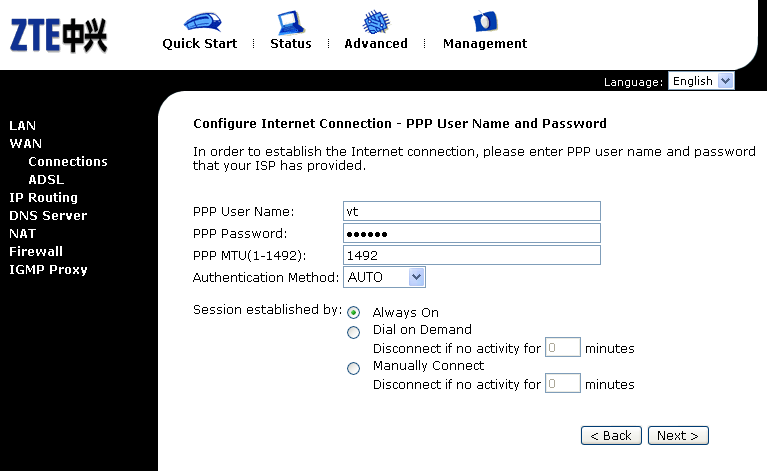Click the Advanced chip icon
Screen dimensions: 768x471
click(376, 22)
